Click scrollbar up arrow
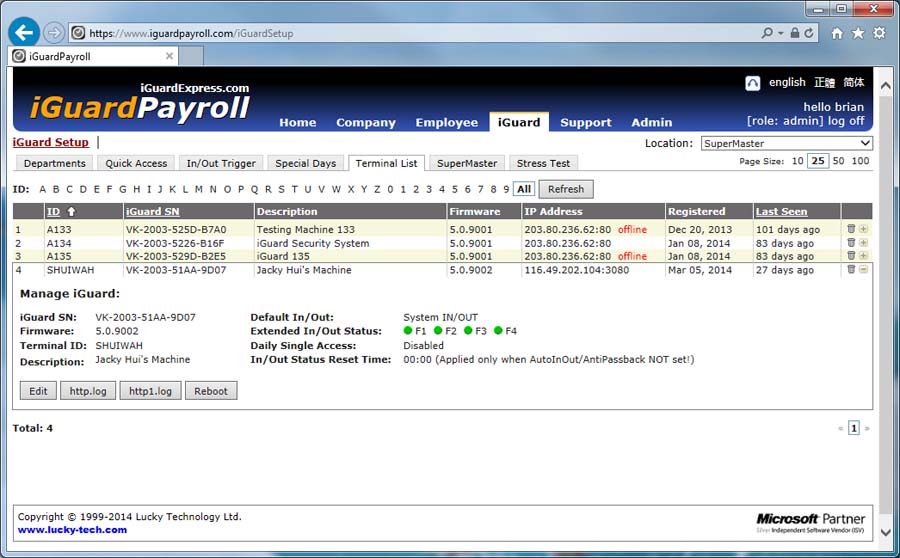 (x=886, y=86)
